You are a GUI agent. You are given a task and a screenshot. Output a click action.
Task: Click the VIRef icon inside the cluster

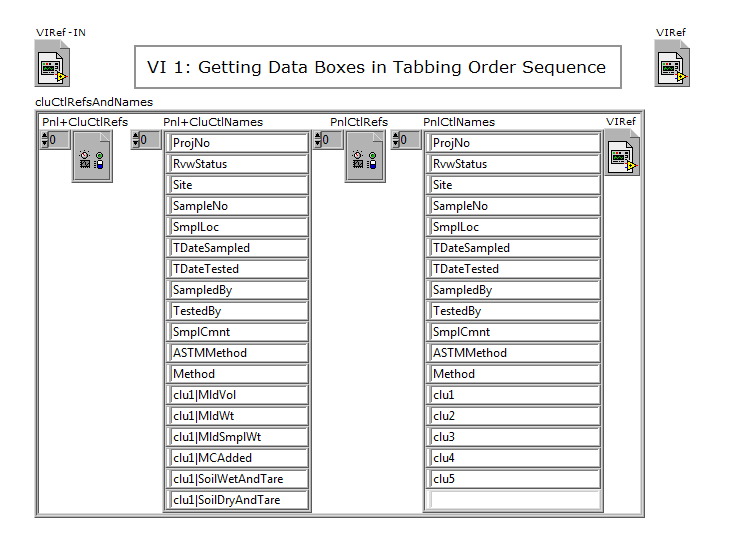click(622, 153)
